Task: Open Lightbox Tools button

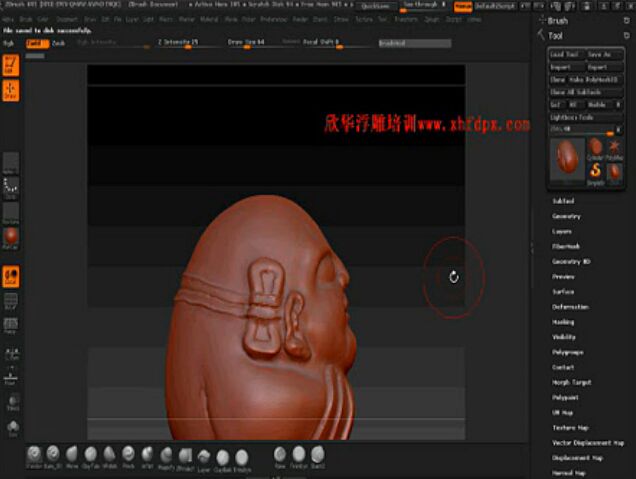Action: click(x=586, y=117)
